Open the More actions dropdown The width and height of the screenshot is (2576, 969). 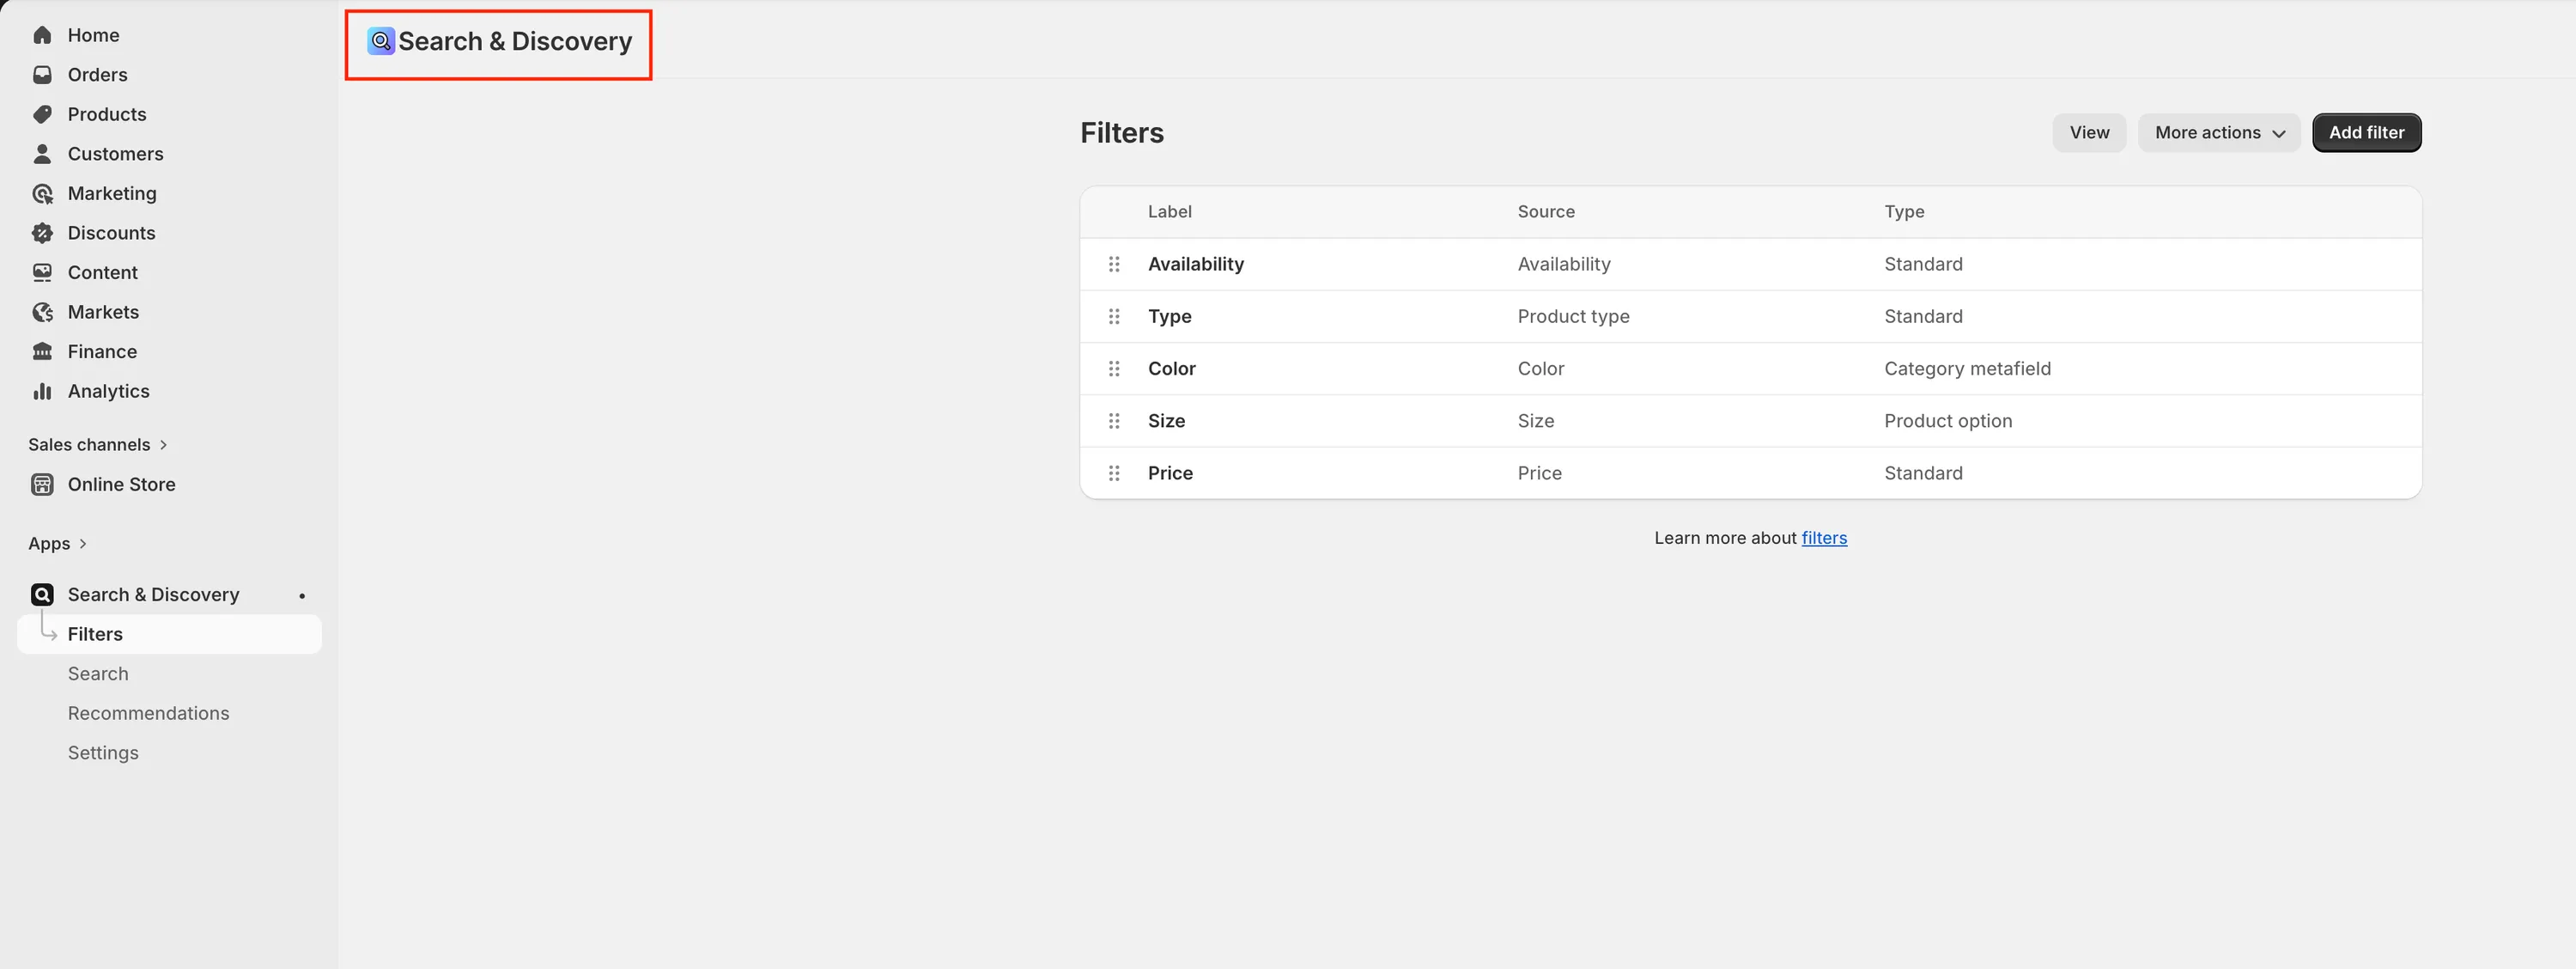2219,132
